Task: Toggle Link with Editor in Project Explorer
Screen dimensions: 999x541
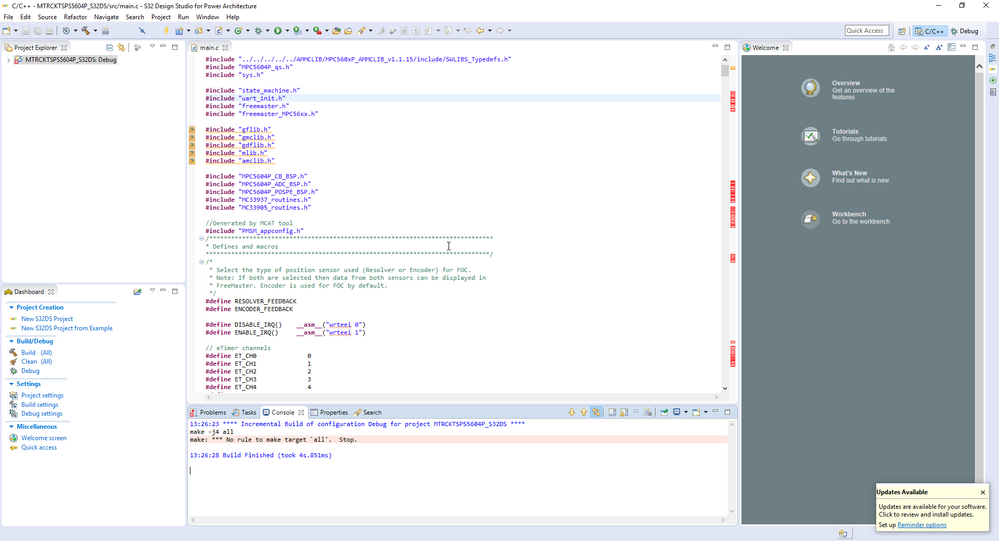Action: click(x=121, y=47)
